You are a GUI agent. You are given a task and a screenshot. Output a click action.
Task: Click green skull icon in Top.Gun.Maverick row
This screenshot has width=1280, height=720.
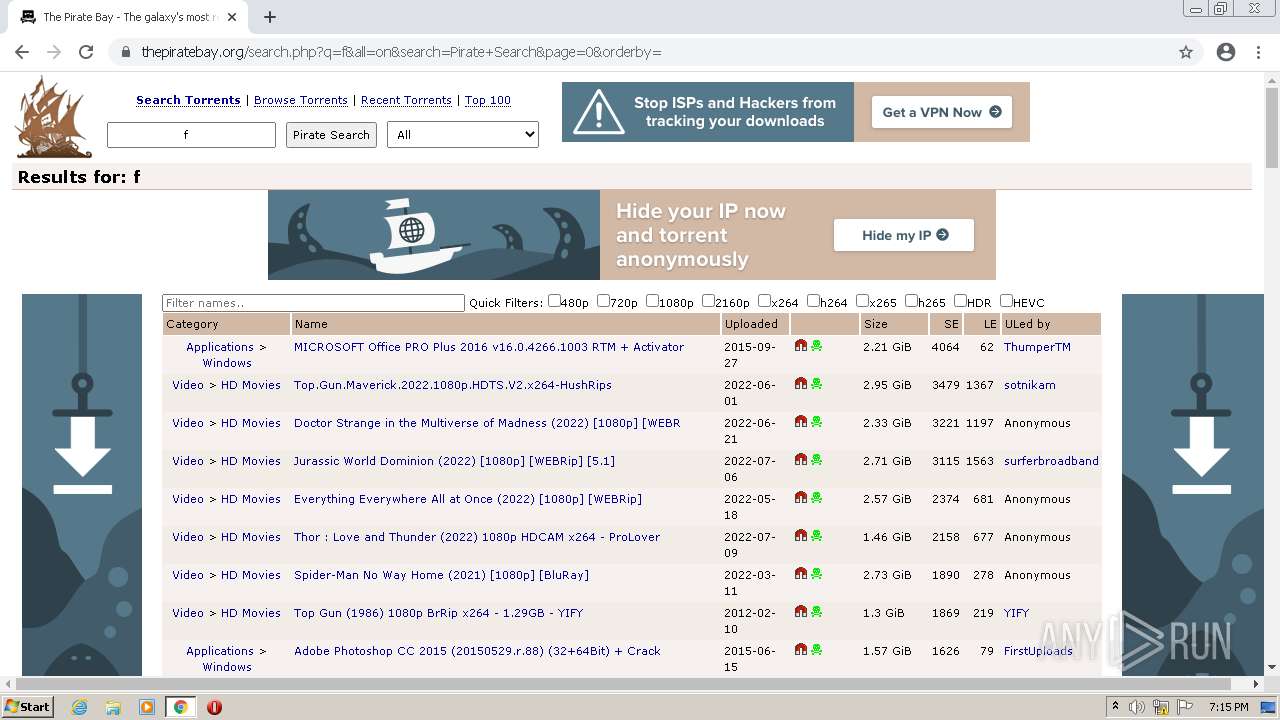pos(817,384)
